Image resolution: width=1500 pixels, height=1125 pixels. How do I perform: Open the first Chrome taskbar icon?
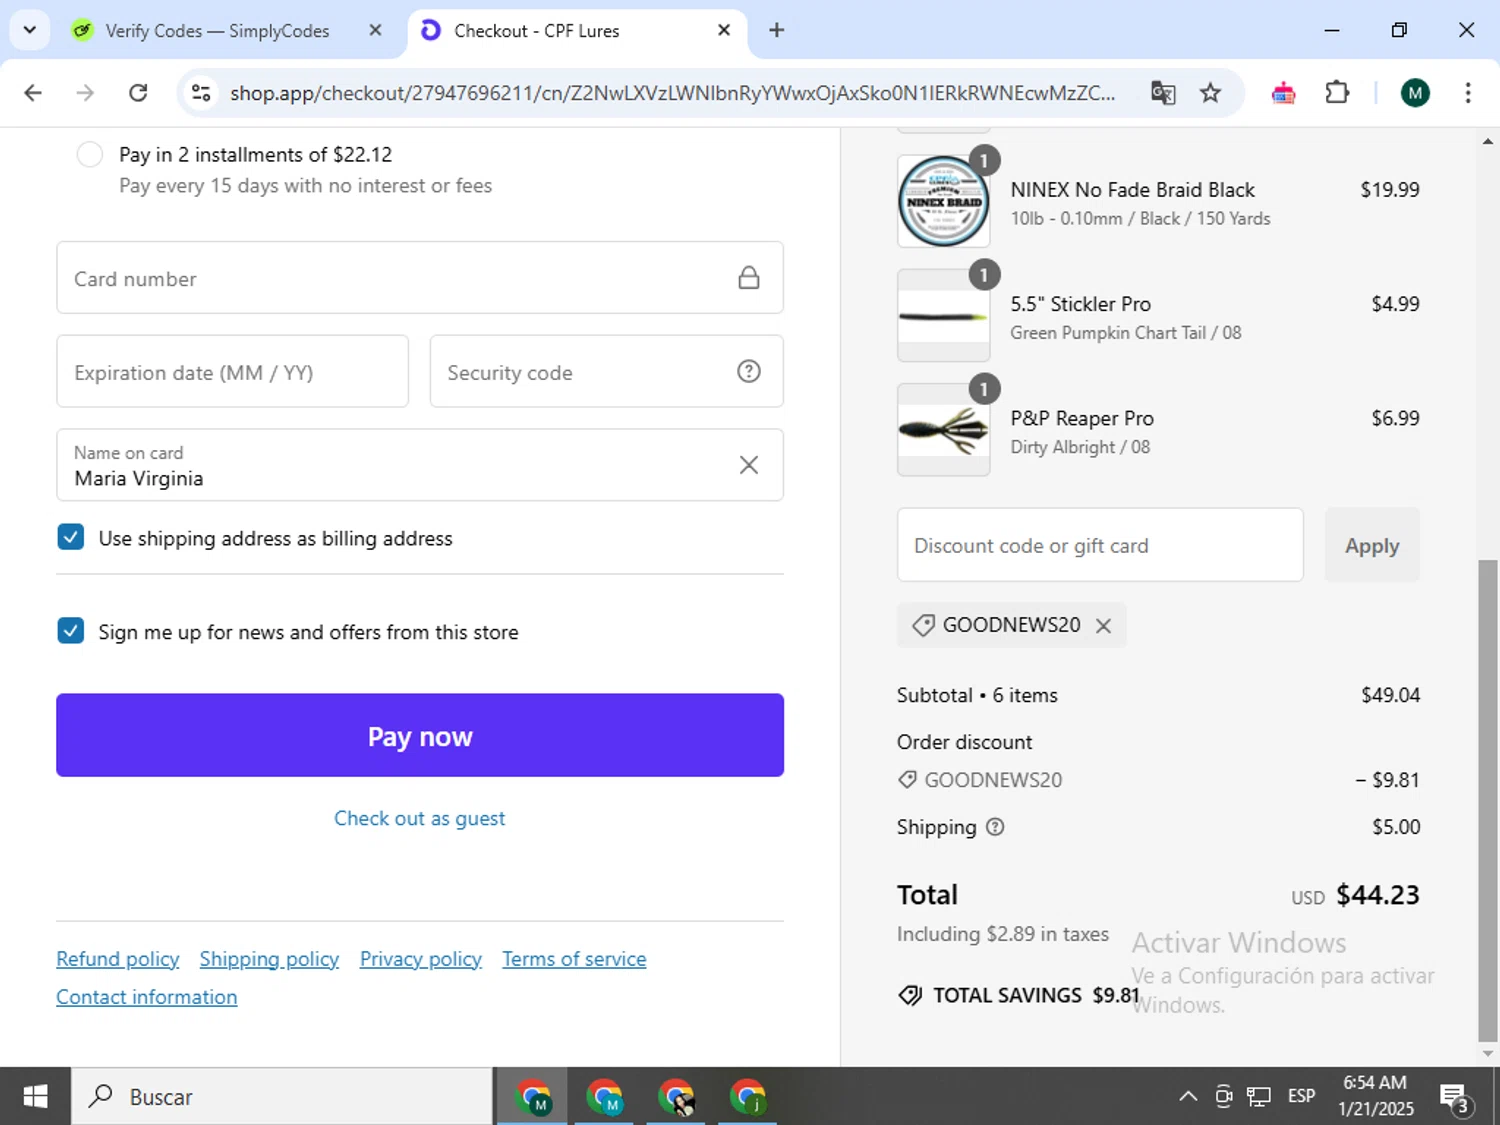(533, 1097)
